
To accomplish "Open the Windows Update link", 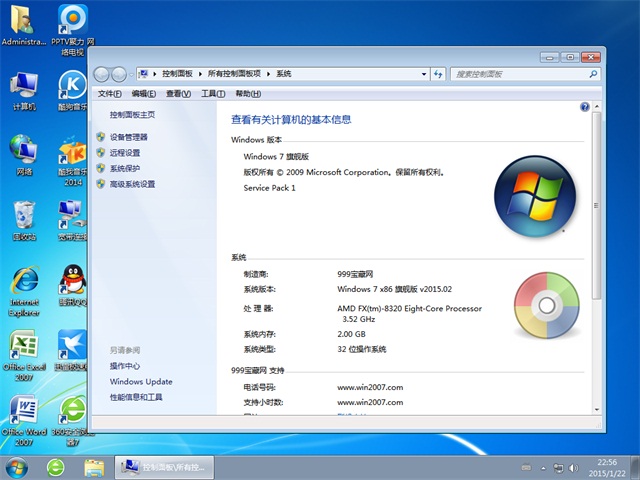I will pyautogui.click(x=141, y=382).
